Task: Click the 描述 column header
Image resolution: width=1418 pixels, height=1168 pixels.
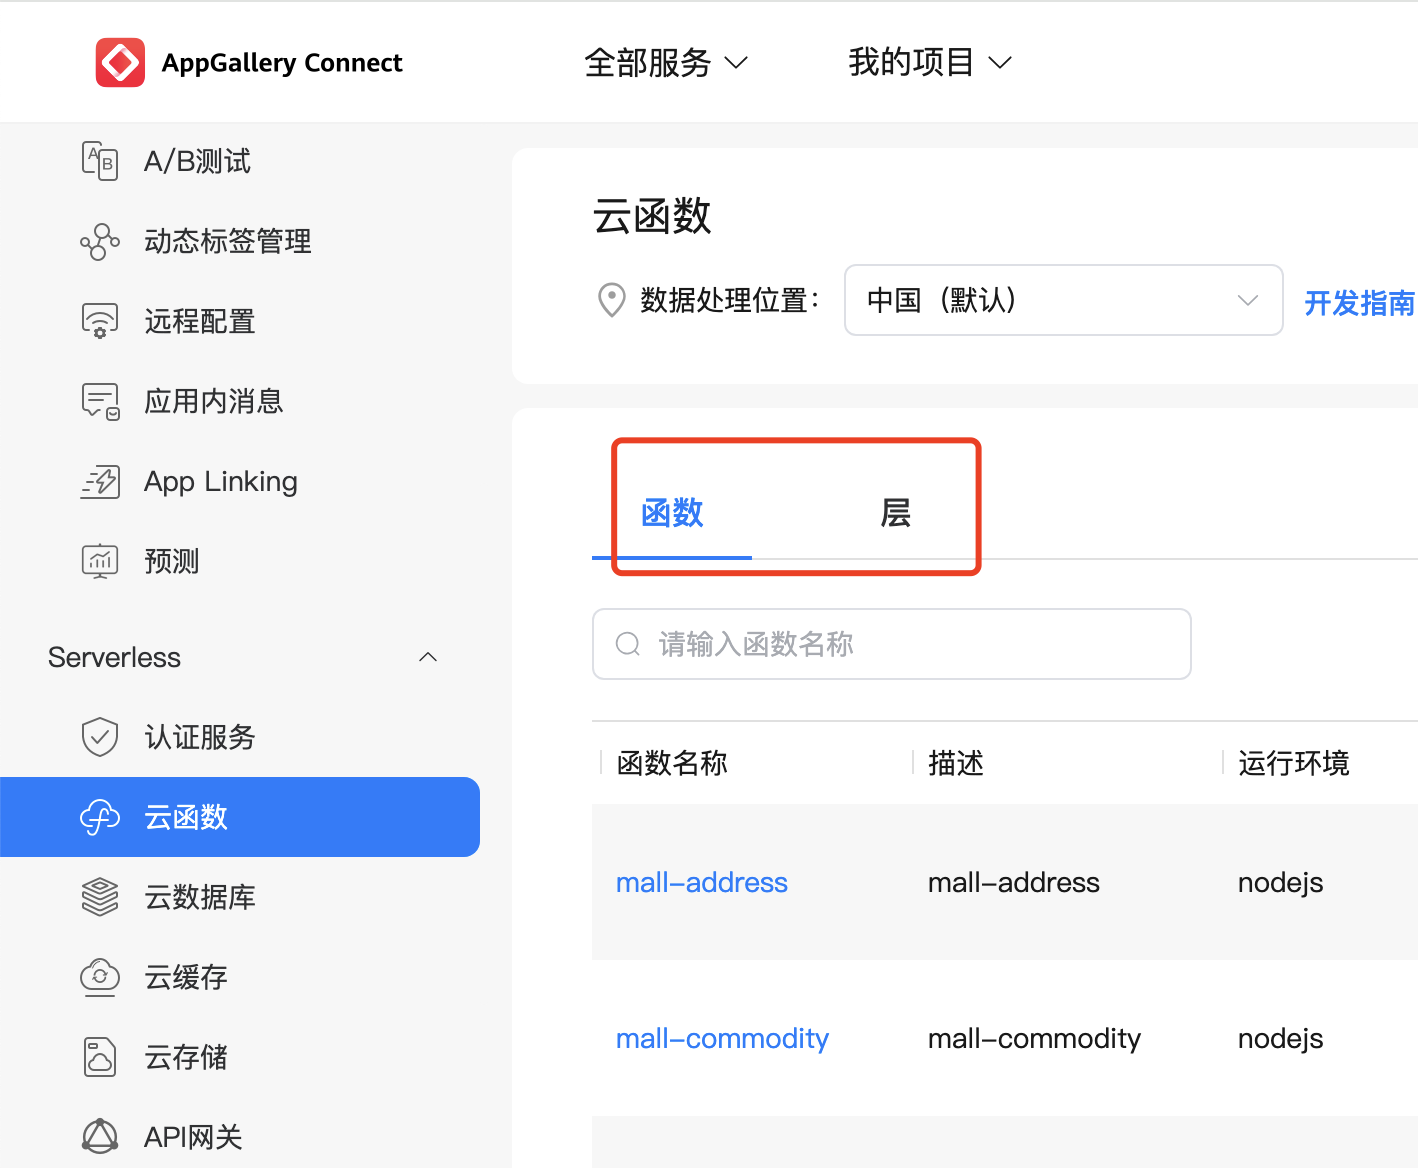Action: pos(956,763)
